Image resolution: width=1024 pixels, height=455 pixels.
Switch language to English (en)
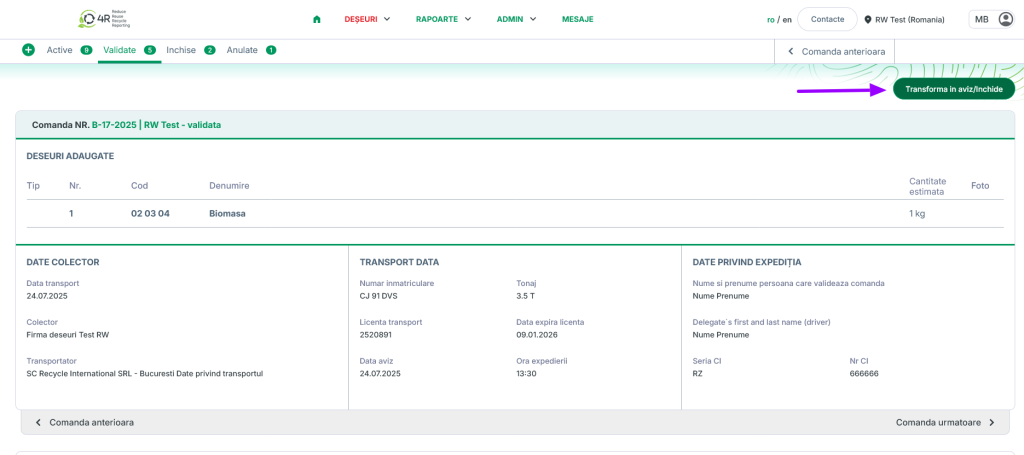point(787,19)
